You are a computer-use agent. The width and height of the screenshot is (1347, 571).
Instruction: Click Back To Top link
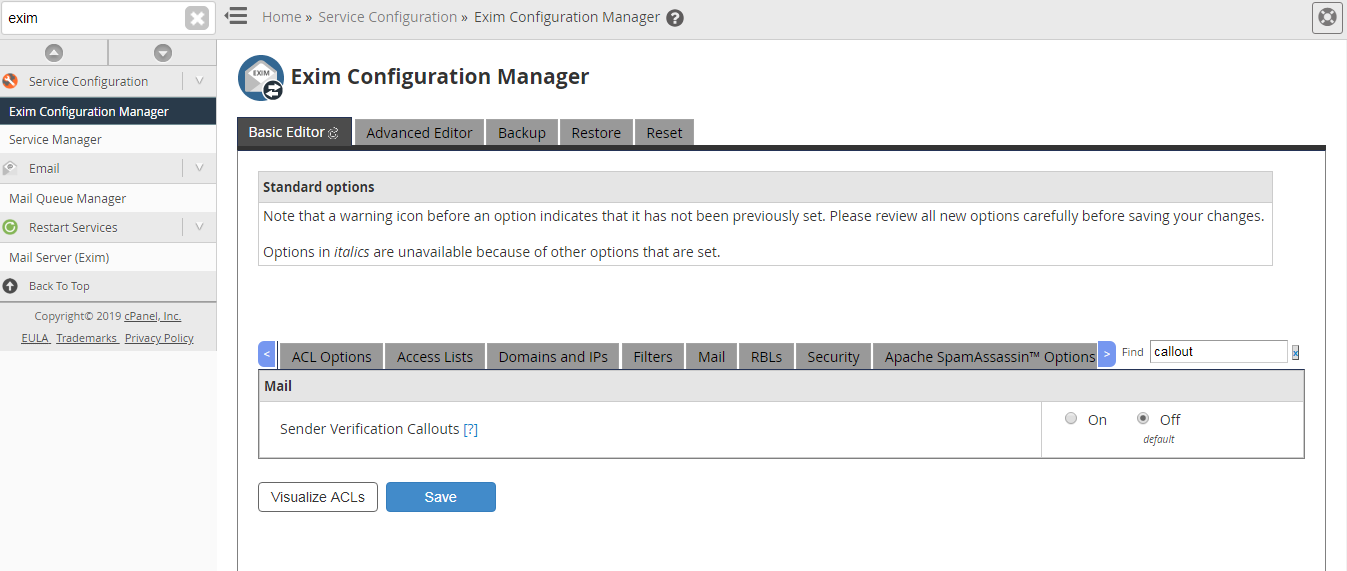coord(59,286)
